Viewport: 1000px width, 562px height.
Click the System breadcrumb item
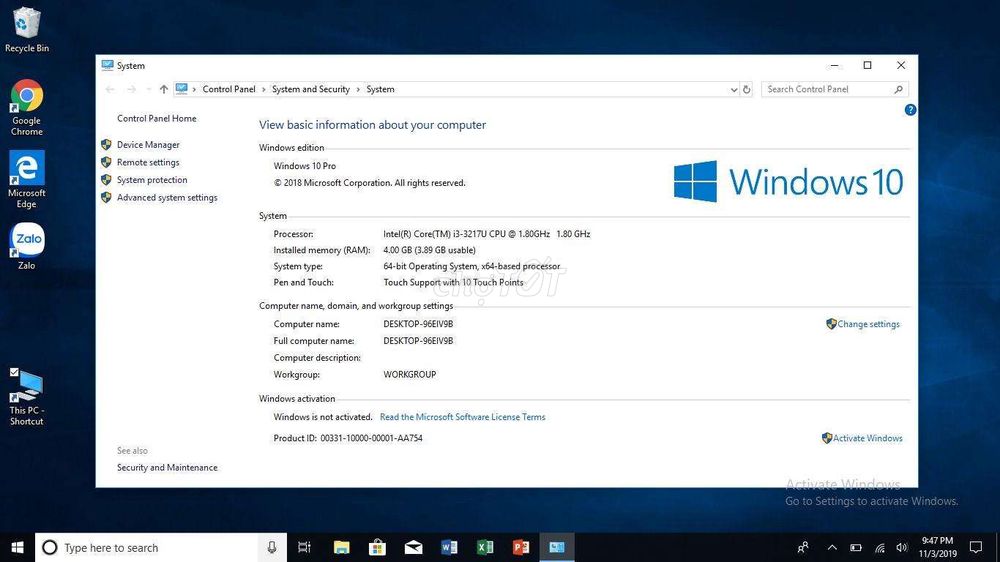pos(380,89)
